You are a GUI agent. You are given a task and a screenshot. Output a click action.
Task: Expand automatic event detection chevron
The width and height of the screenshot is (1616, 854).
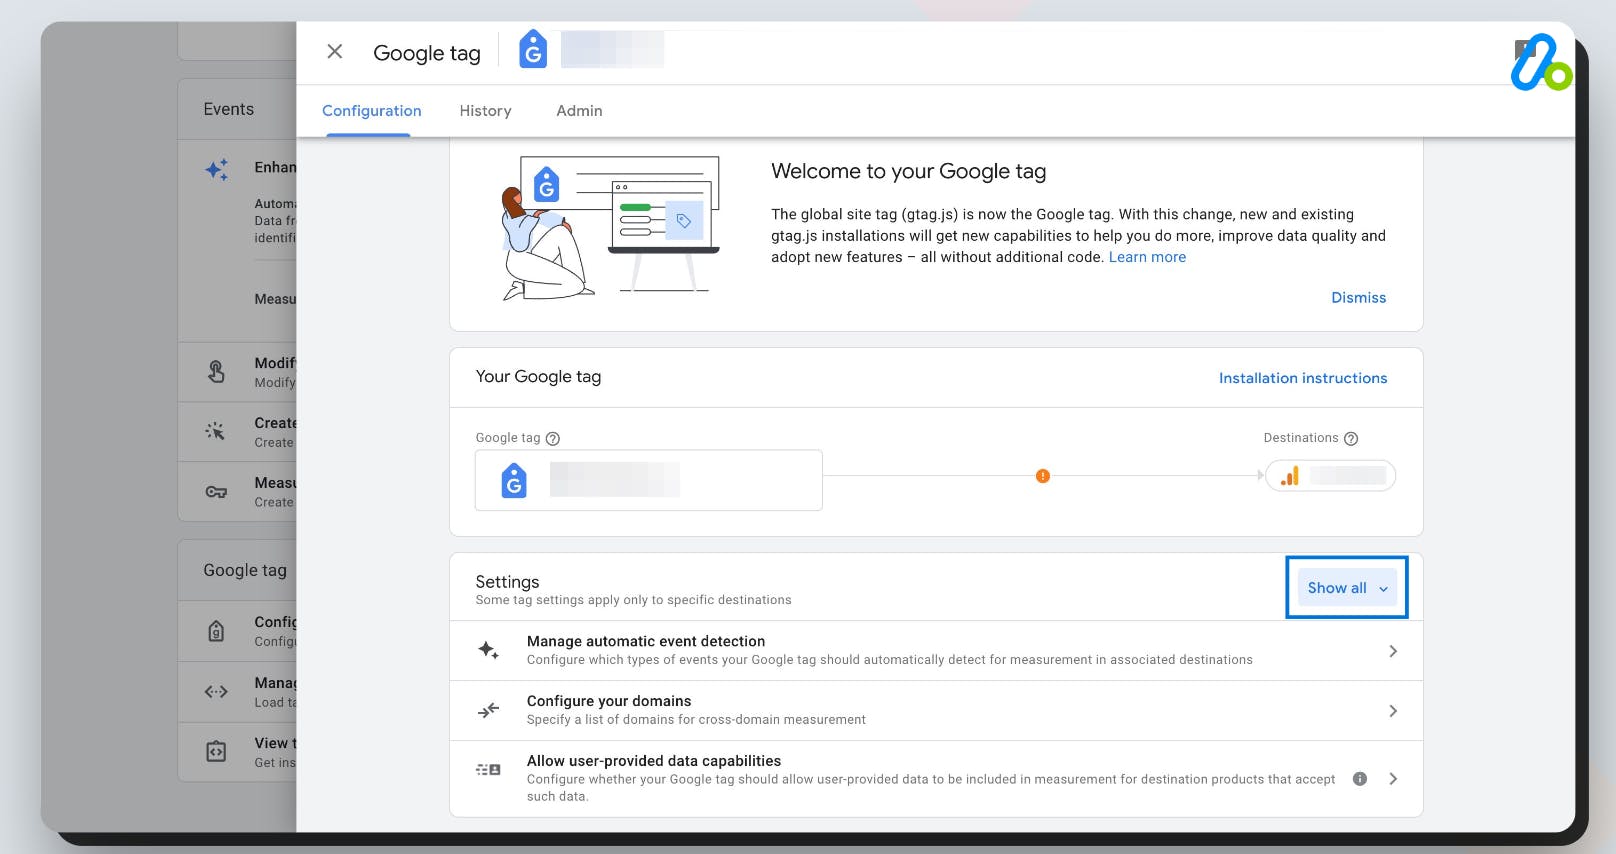[x=1393, y=651]
